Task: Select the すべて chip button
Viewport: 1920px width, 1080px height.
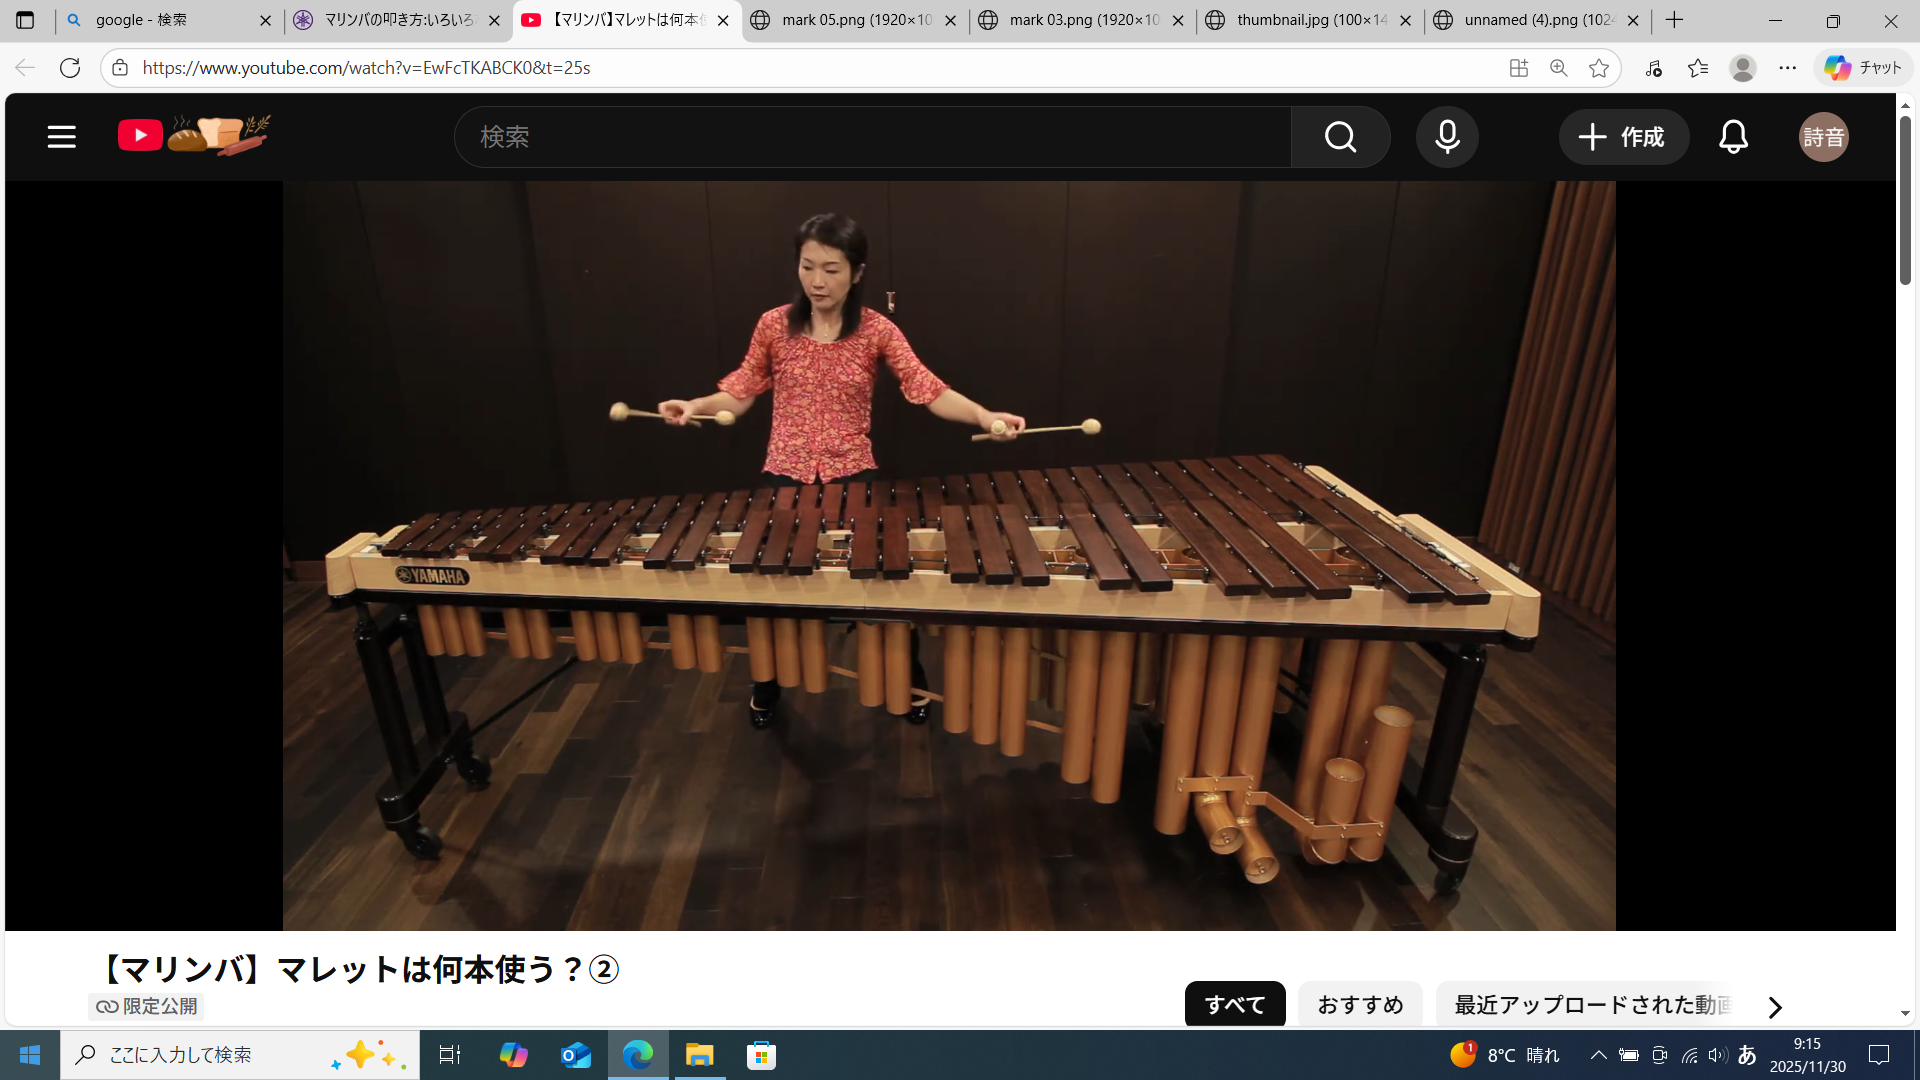Action: (x=1235, y=1005)
